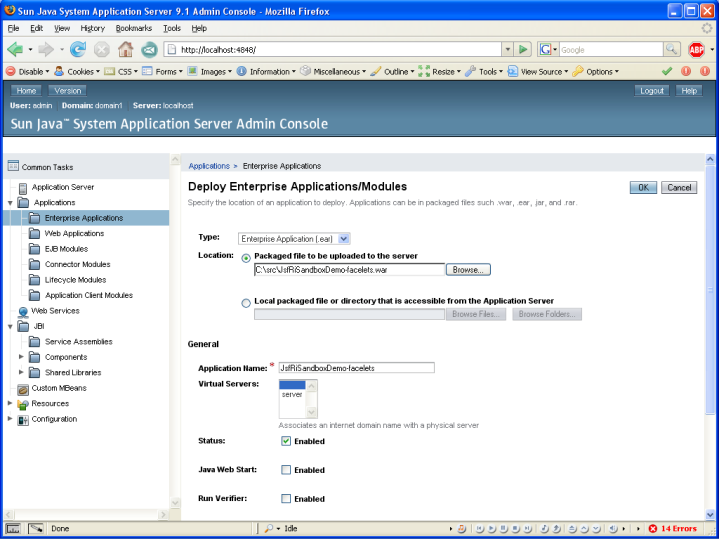The height and width of the screenshot is (539, 719).
Task: Open the View Source developer menu
Action: (x=538, y=72)
